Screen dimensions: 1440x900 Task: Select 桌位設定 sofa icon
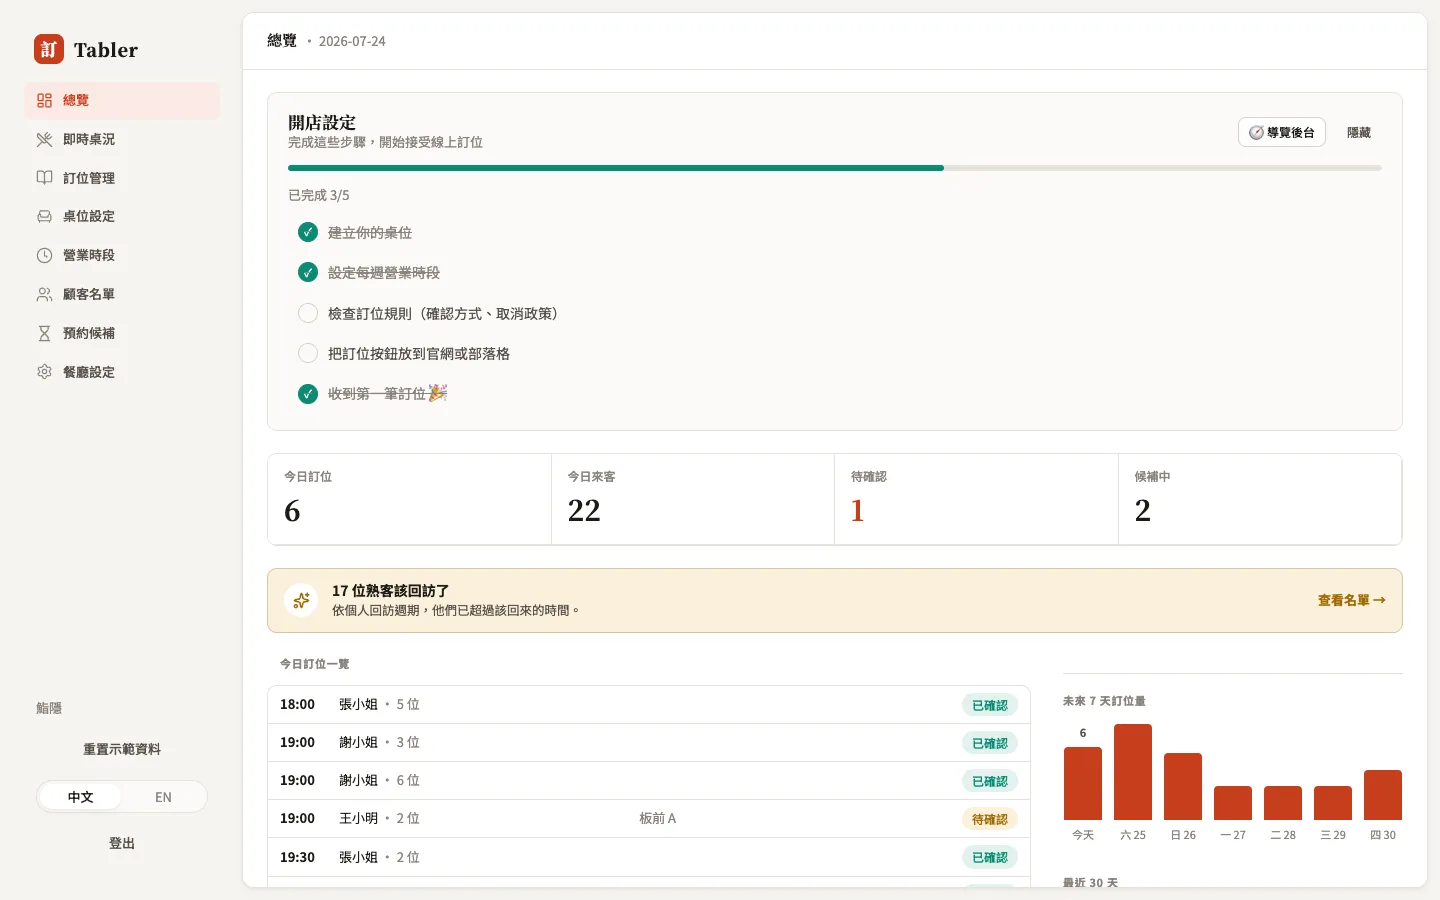point(44,216)
